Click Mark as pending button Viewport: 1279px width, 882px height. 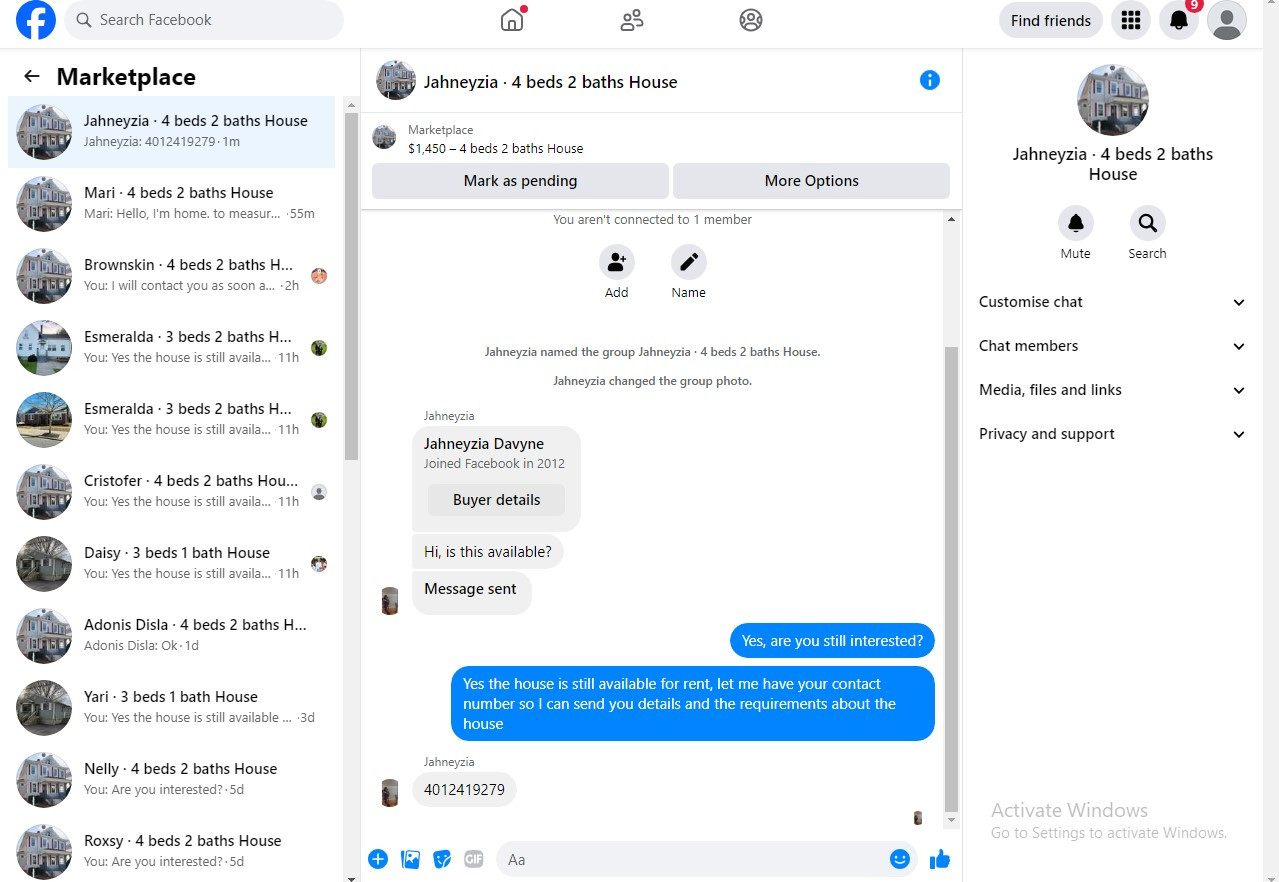(x=520, y=181)
